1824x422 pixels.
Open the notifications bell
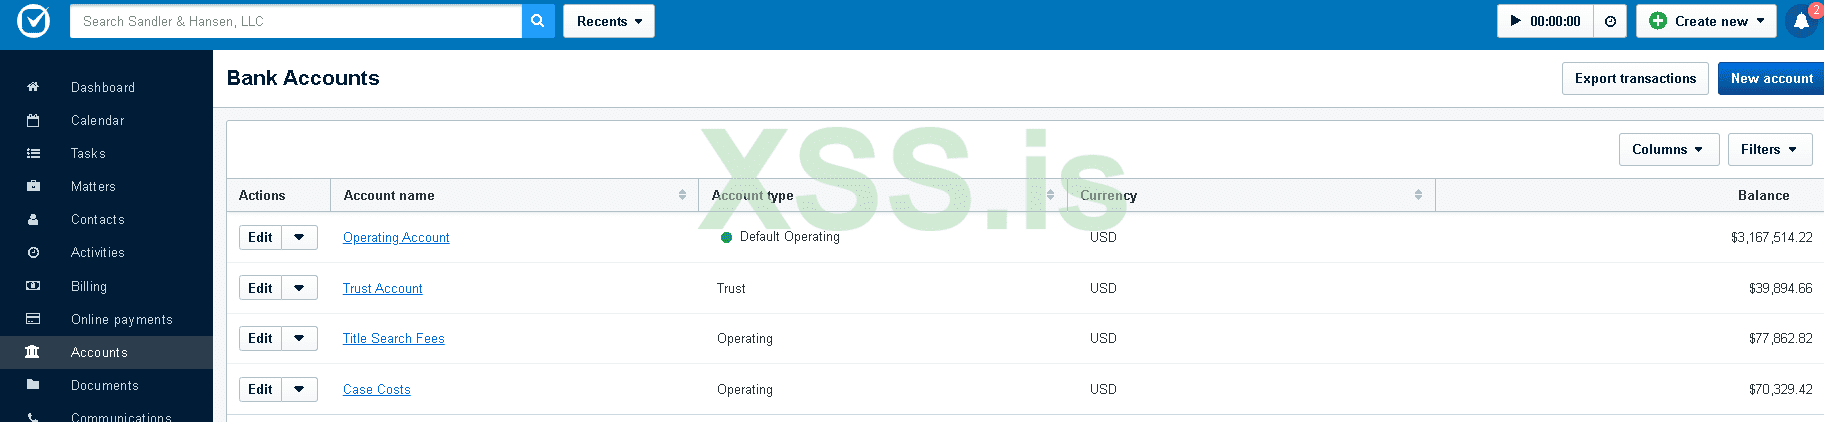[x=1801, y=21]
